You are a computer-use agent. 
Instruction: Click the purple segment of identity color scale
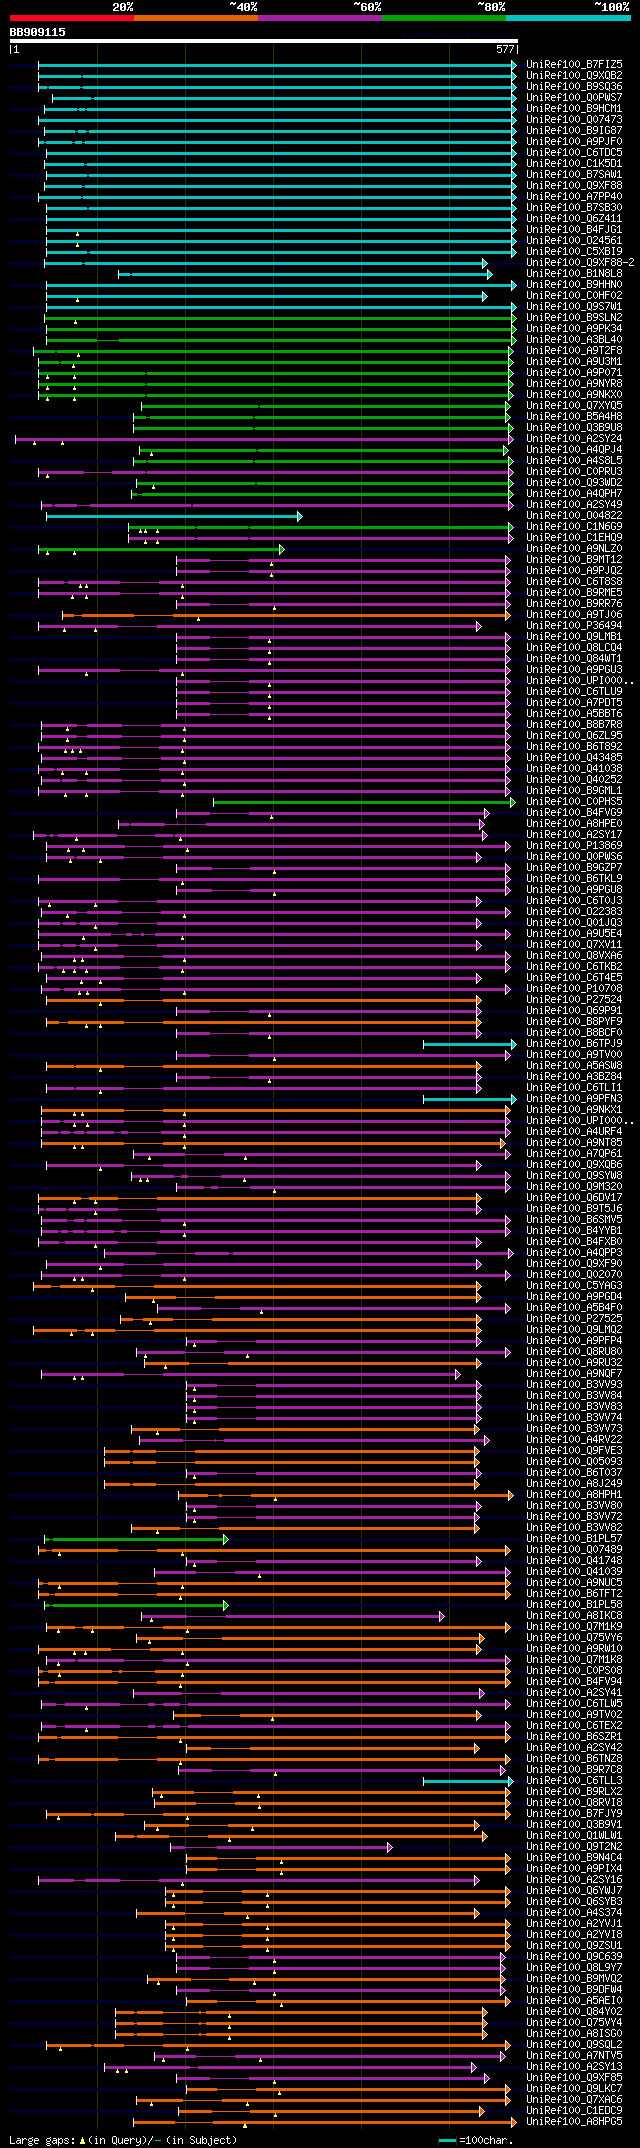[x=319, y=18]
